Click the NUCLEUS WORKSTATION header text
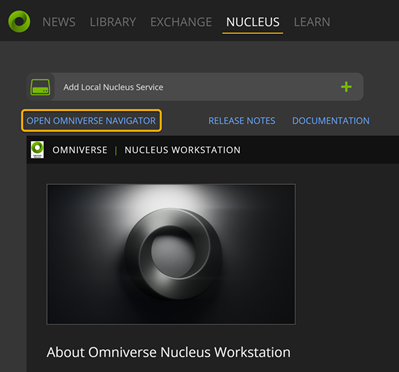The width and height of the screenshot is (399, 372). click(x=182, y=150)
